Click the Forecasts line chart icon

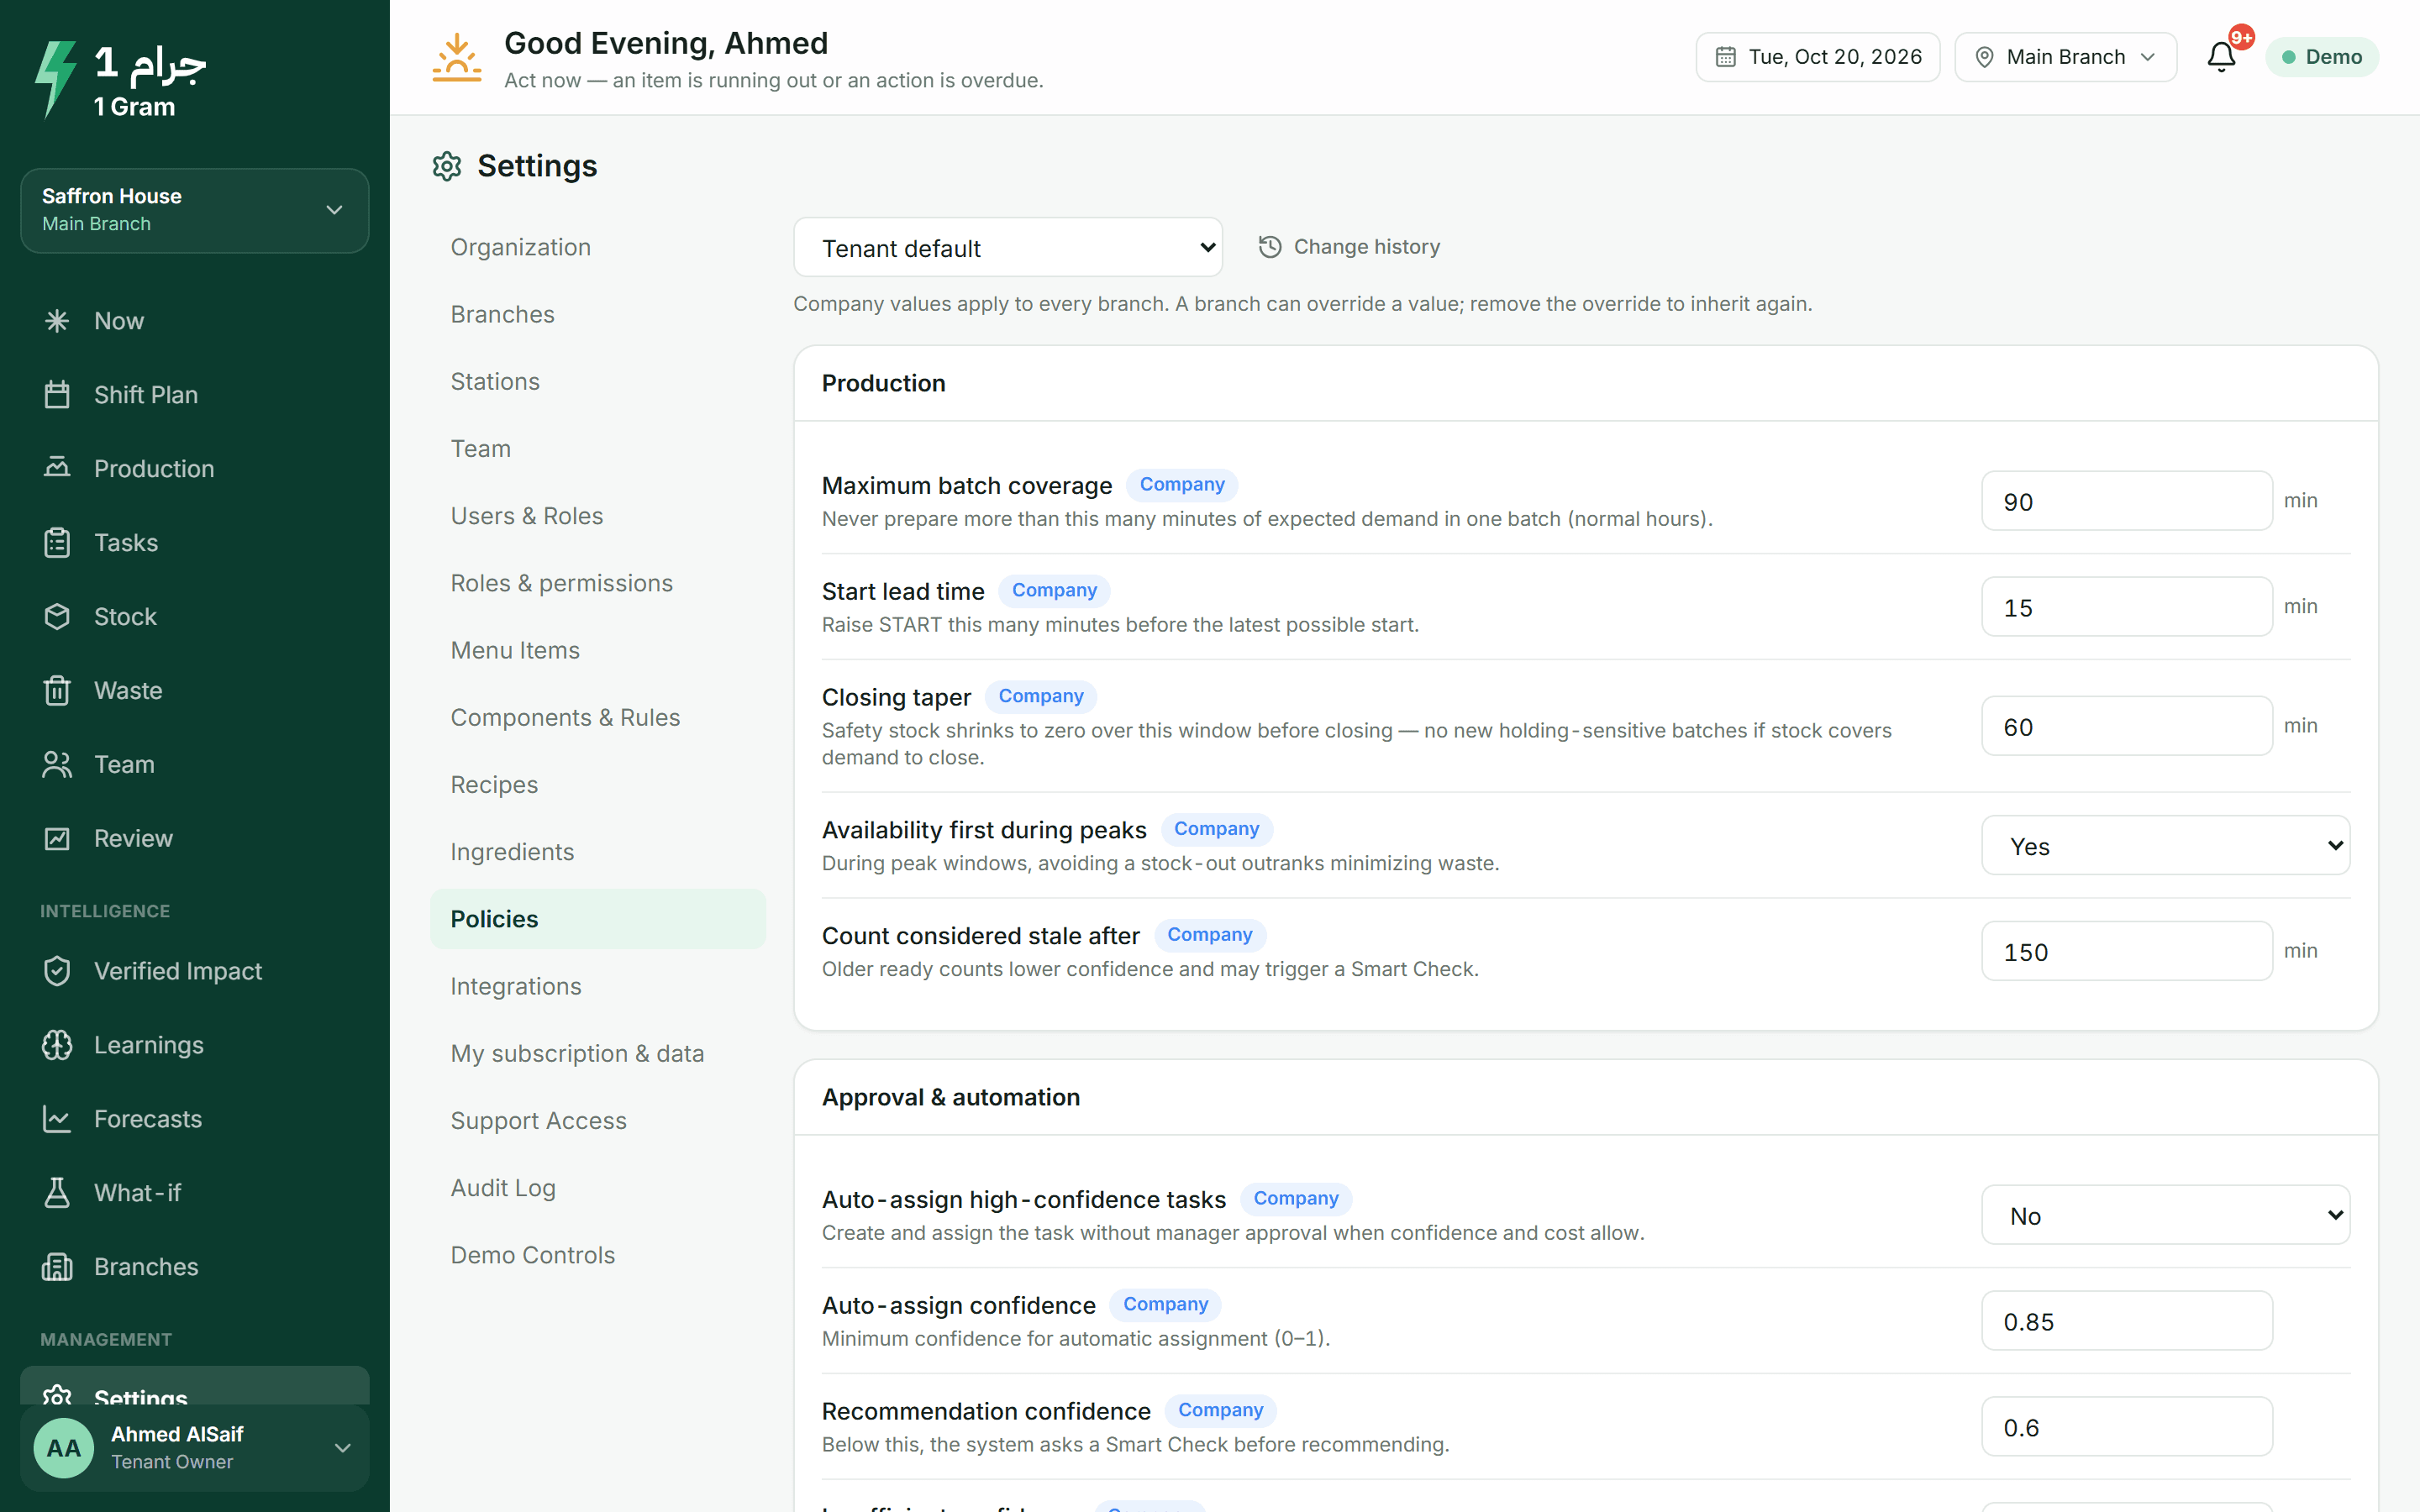(x=57, y=1119)
